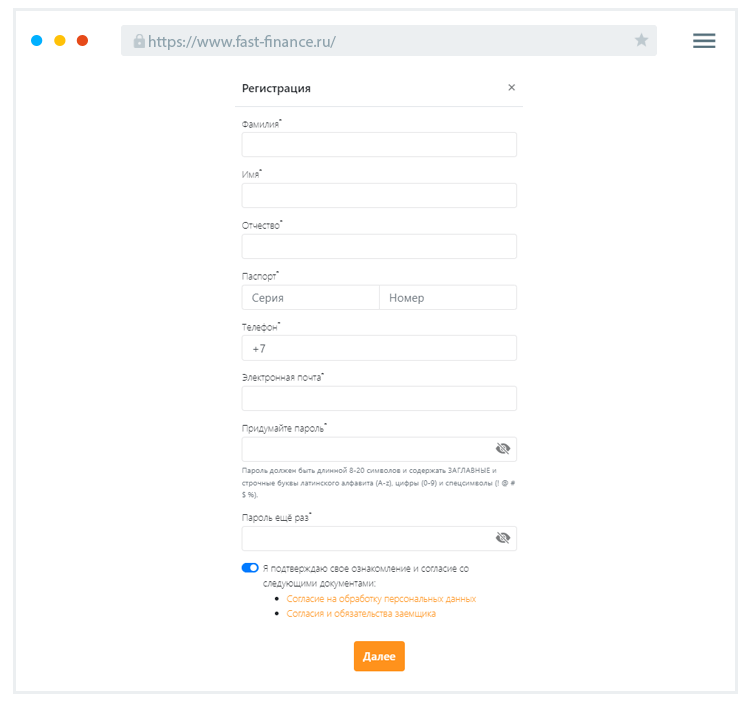This screenshot has height=709, width=751.
Task: Click the Фамилия input field
Action: pyautogui.click(x=379, y=145)
